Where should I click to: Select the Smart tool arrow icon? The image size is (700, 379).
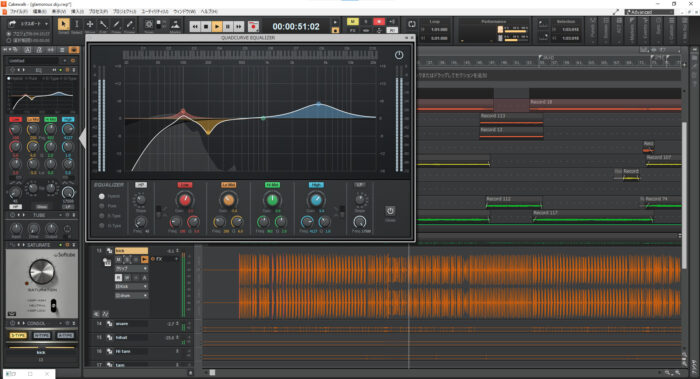(63, 25)
